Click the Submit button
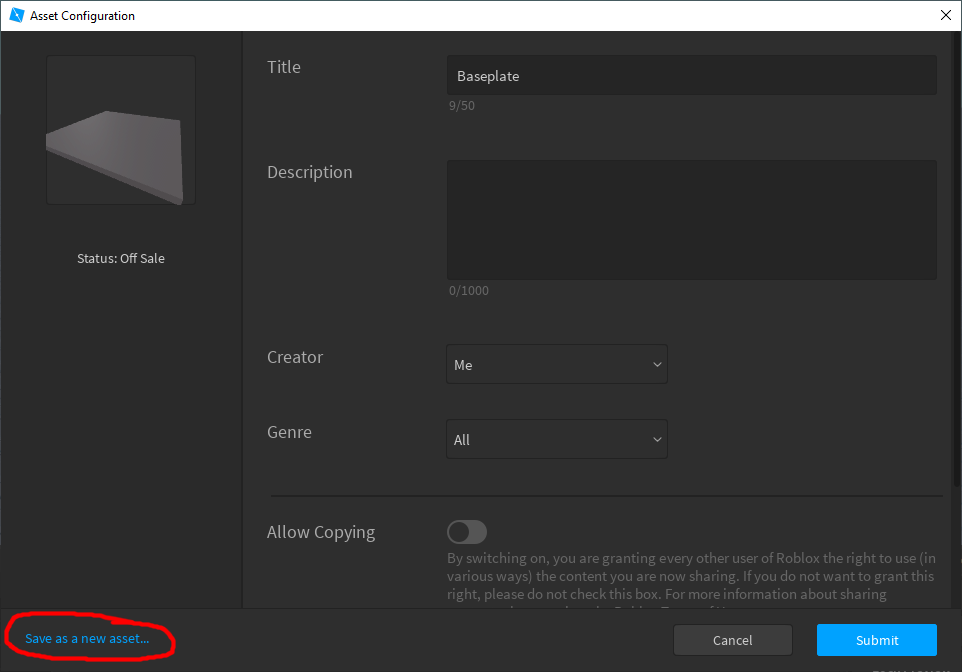The width and height of the screenshot is (962, 672). pyautogui.click(x=876, y=640)
